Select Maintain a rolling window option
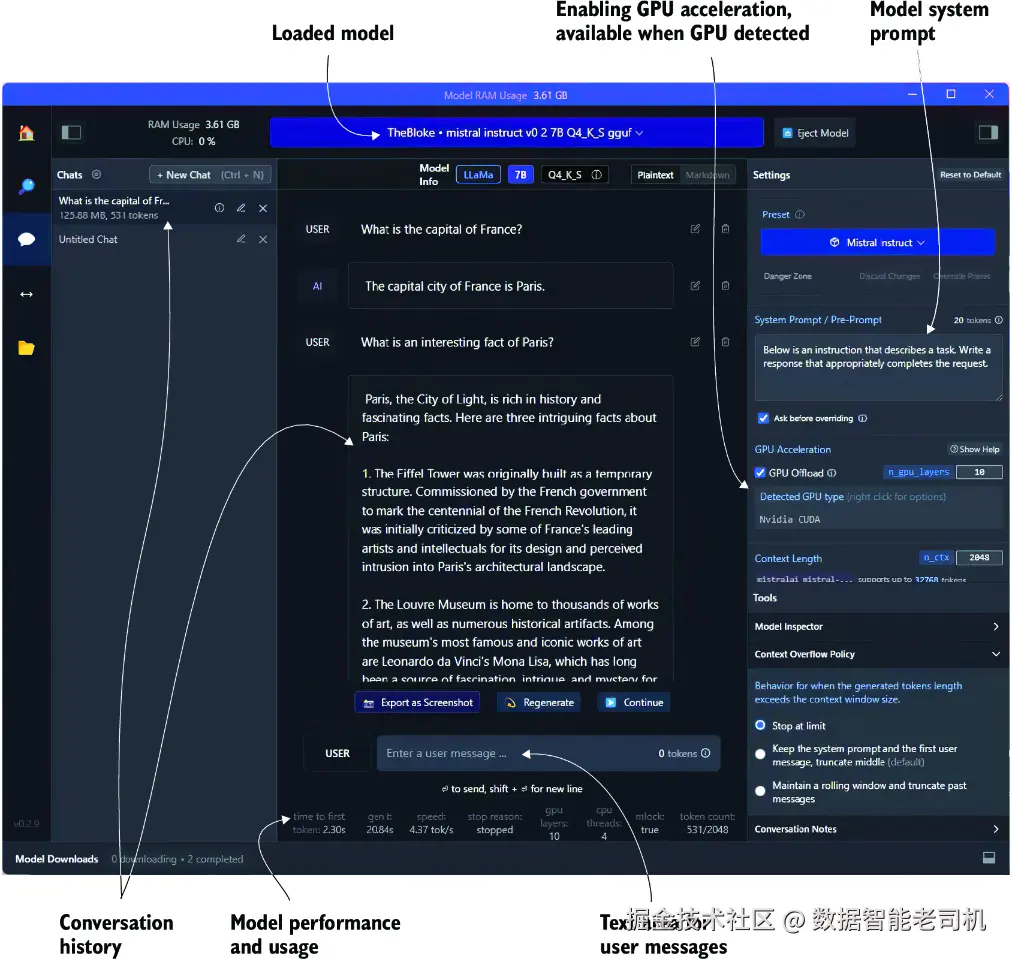Image resolution: width=1012 pixels, height=959 pixels. tap(760, 790)
